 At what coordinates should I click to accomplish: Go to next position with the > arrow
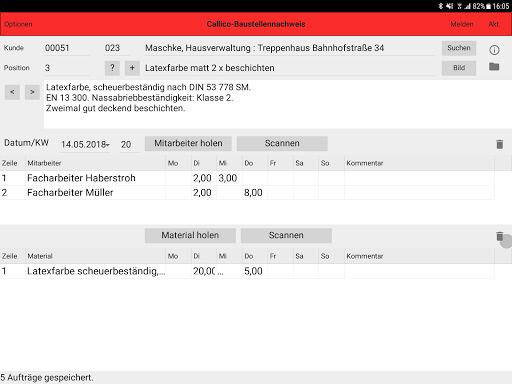click(x=32, y=92)
